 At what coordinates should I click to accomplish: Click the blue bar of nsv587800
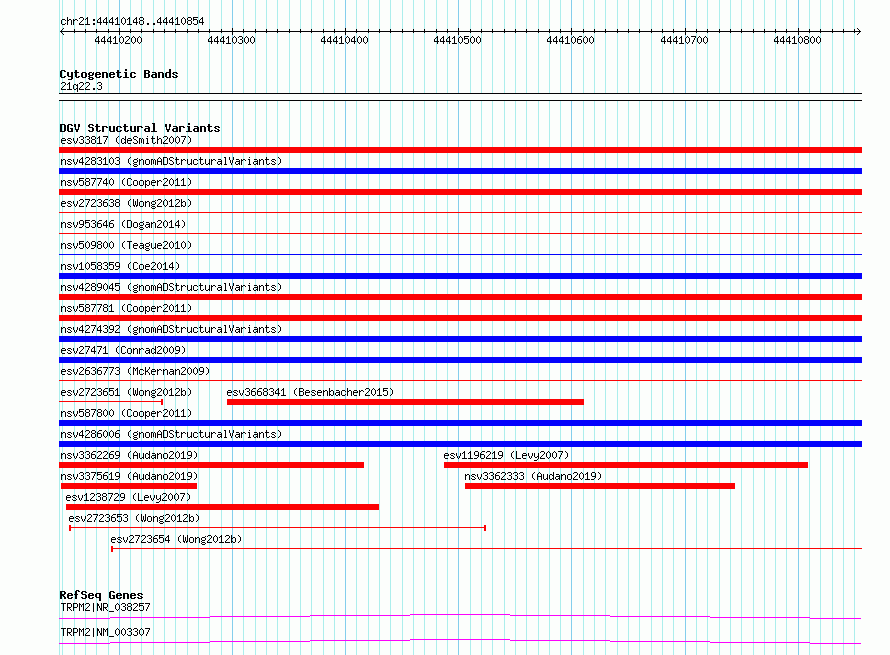[460, 423]
